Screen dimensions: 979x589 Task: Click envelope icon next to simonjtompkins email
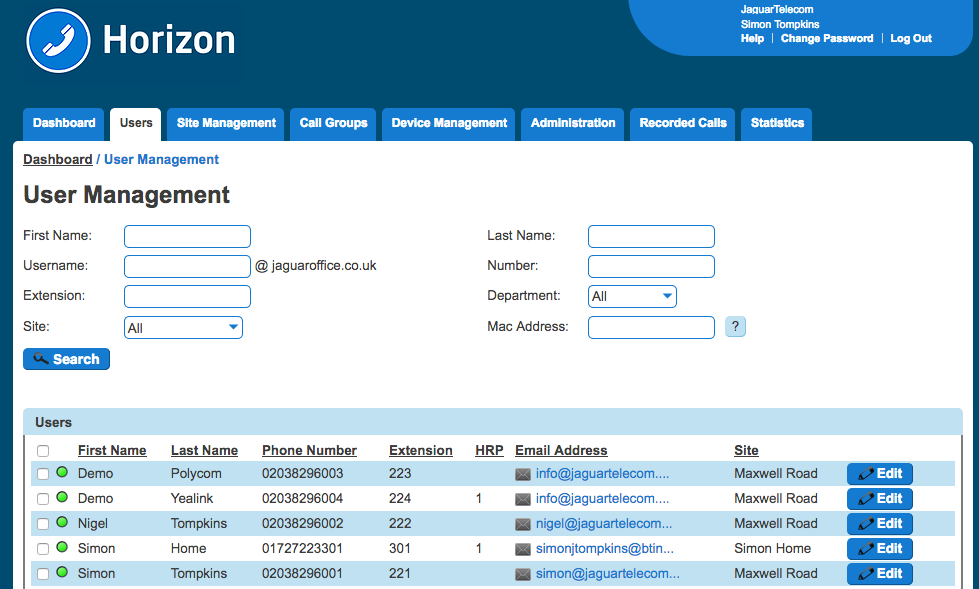click(x=523, y=549)
